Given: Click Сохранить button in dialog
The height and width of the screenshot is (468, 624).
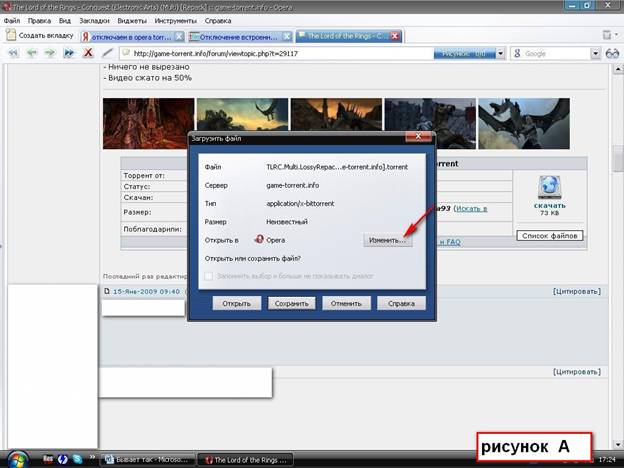Looking at the screenshot, I should pyautogui.click(x=291, y=303).
